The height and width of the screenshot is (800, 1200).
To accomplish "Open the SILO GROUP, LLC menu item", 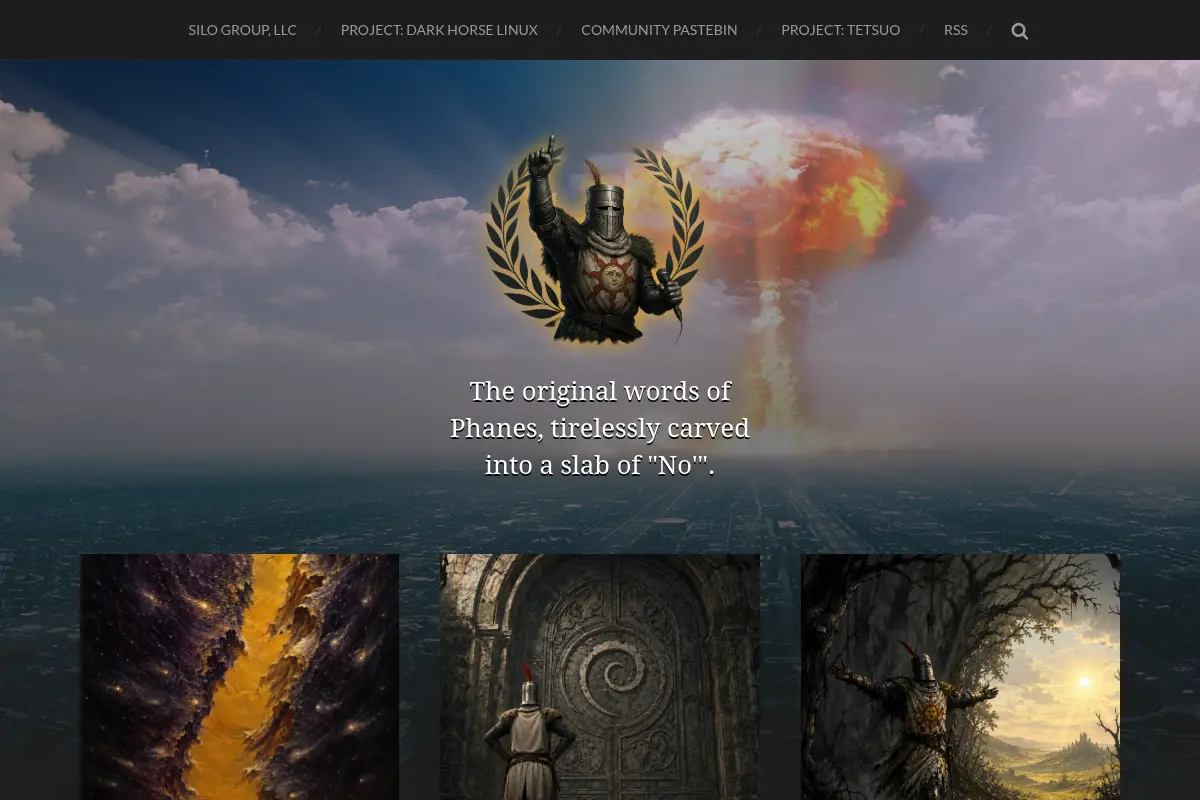I will click(243, 30).
